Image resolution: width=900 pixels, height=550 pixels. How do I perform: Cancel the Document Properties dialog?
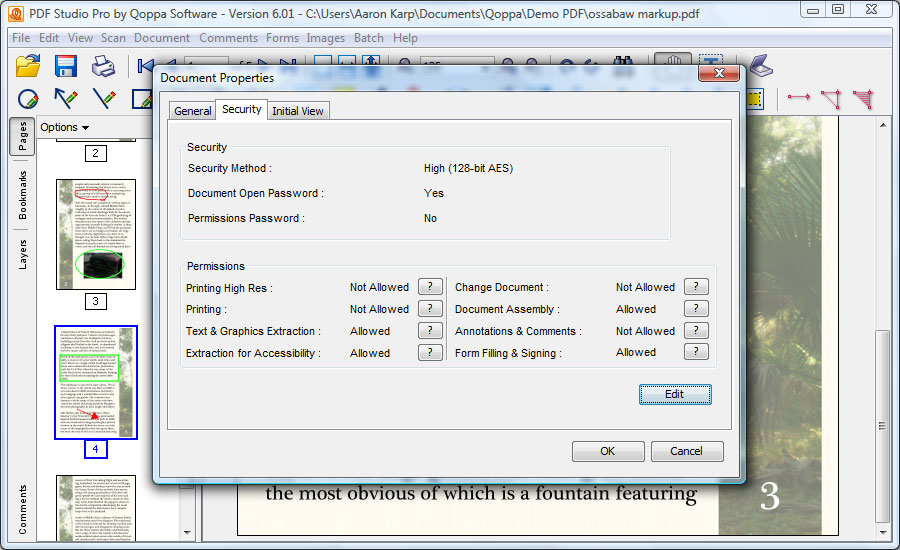(x=686, y=451)
